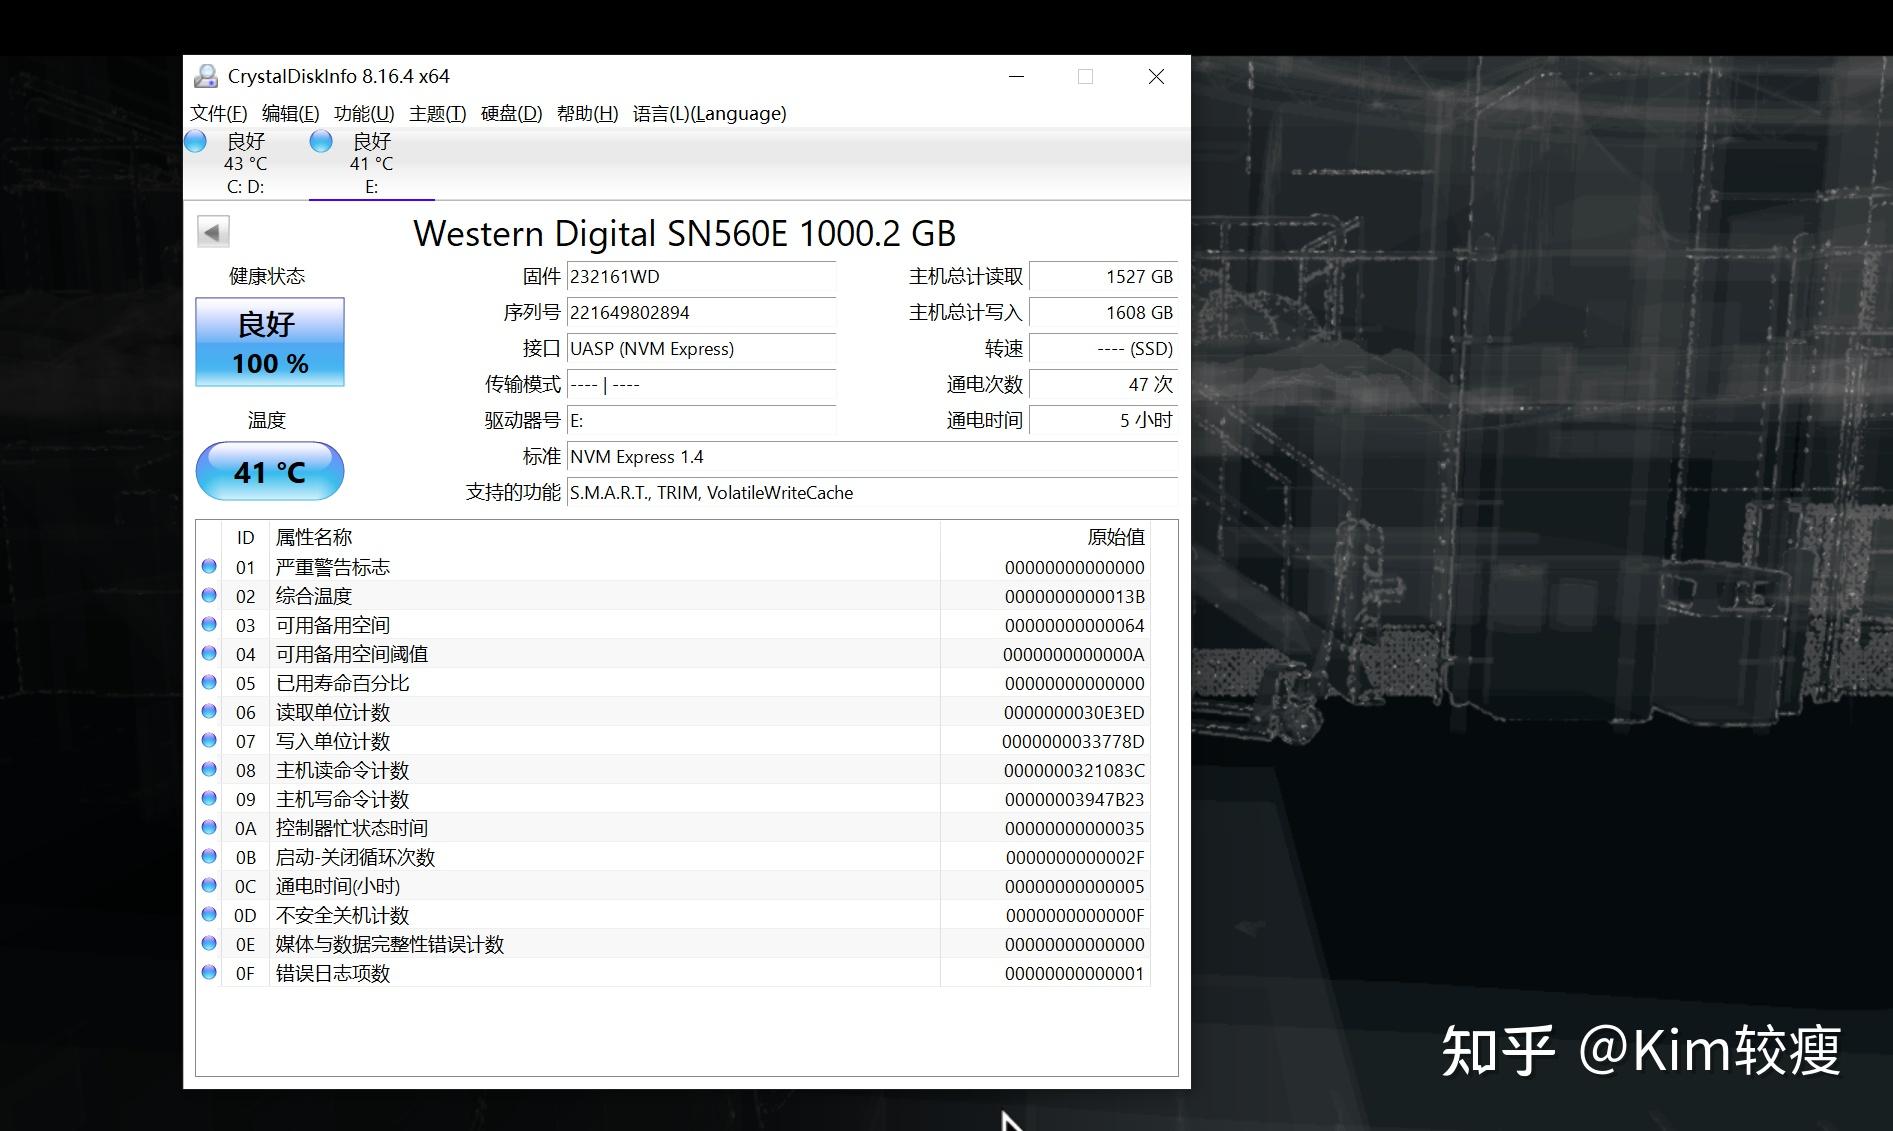
Task: Click raw value 0000000321083C
Action: click(1075, 770)
